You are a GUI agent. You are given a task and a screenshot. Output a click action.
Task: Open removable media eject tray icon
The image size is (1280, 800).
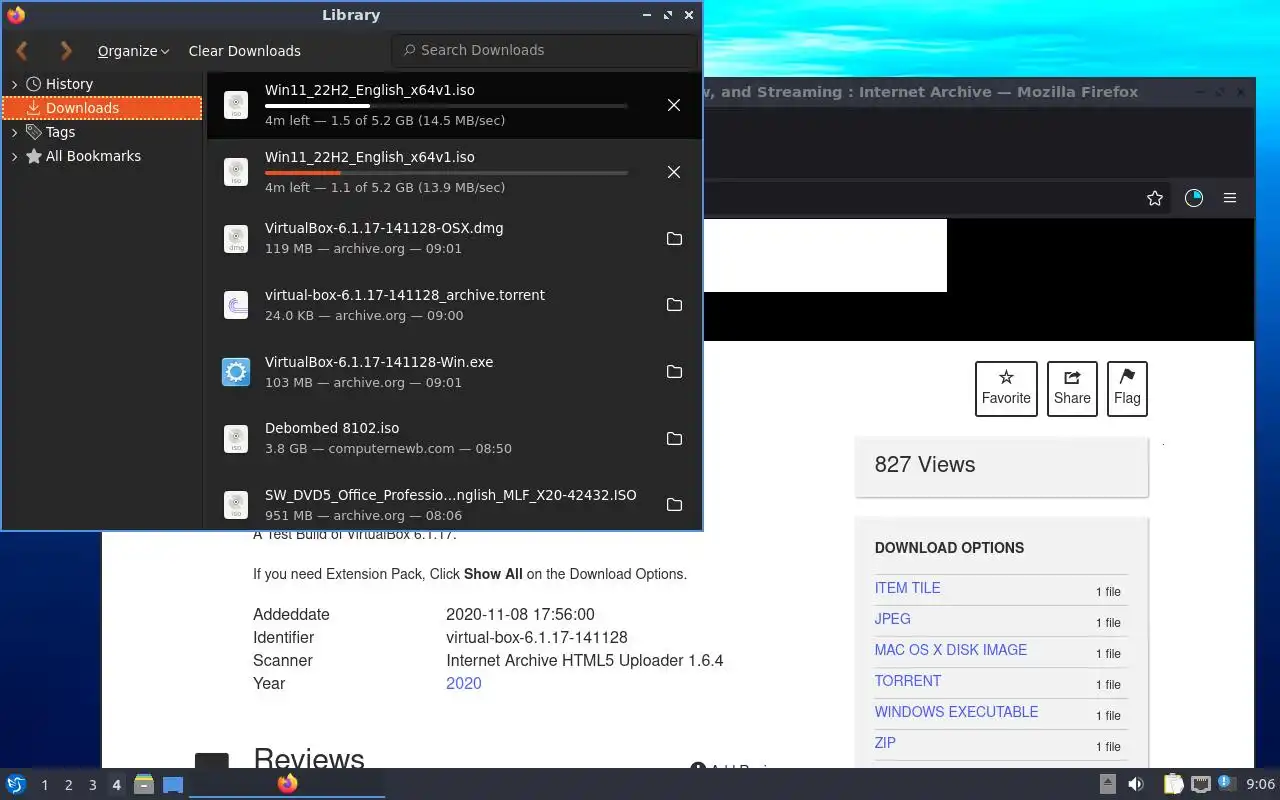click(x=1108, y=784)
